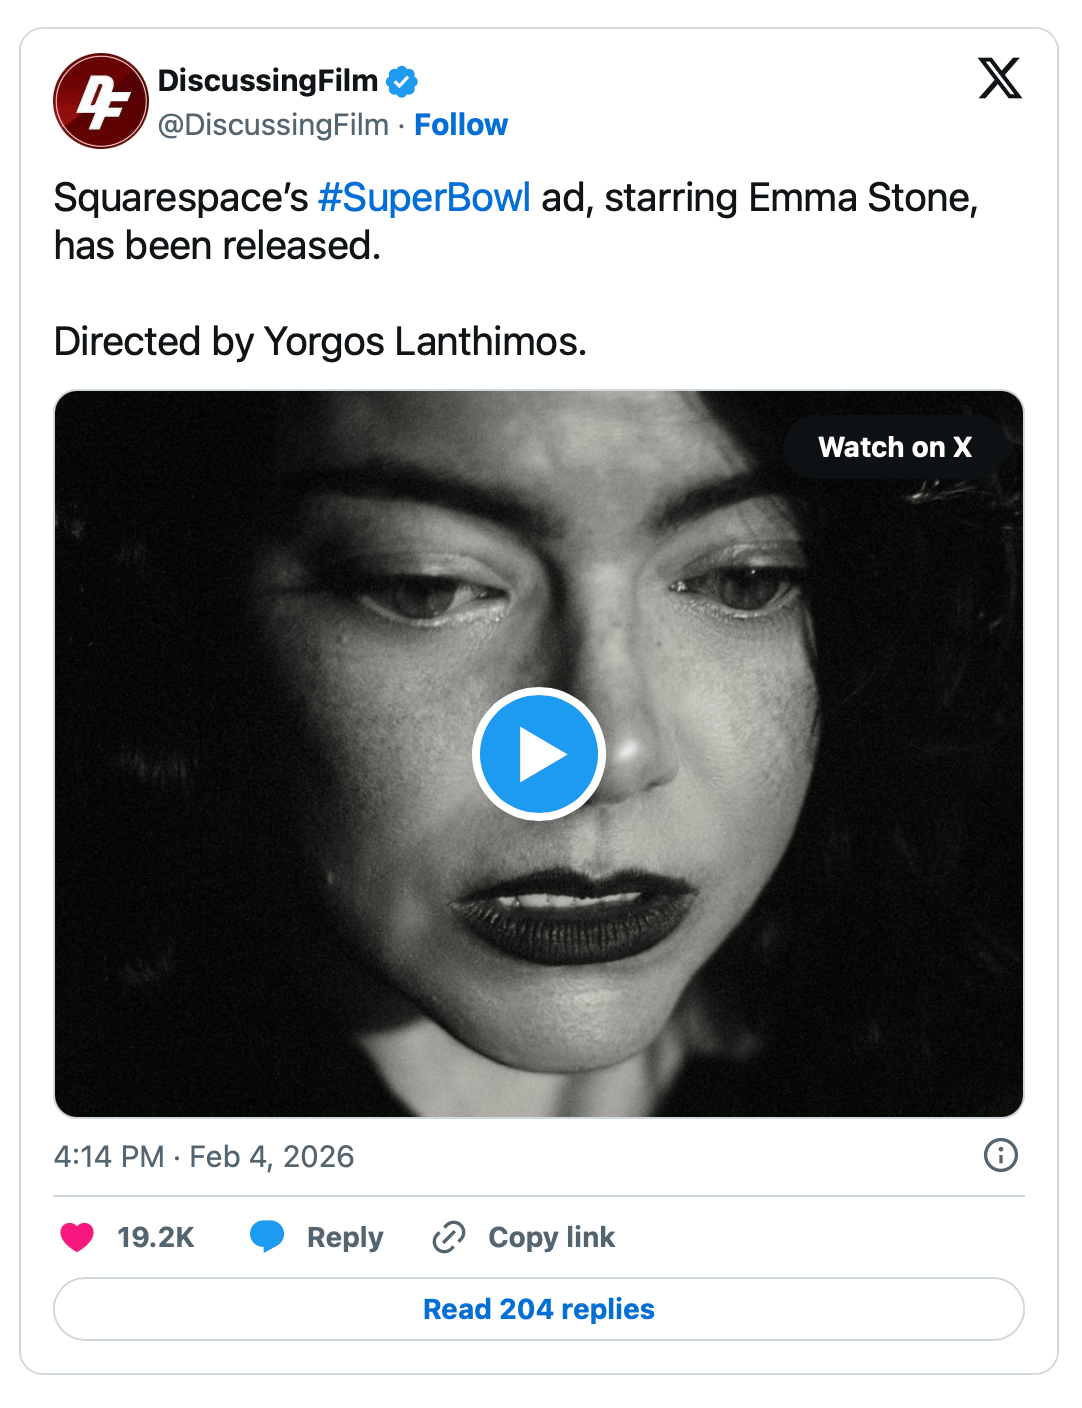Image resolution: width=1082 pixels, height=1408 pixels.
Task: Open the circled info icon
Action: [x=1000, y=1155]
